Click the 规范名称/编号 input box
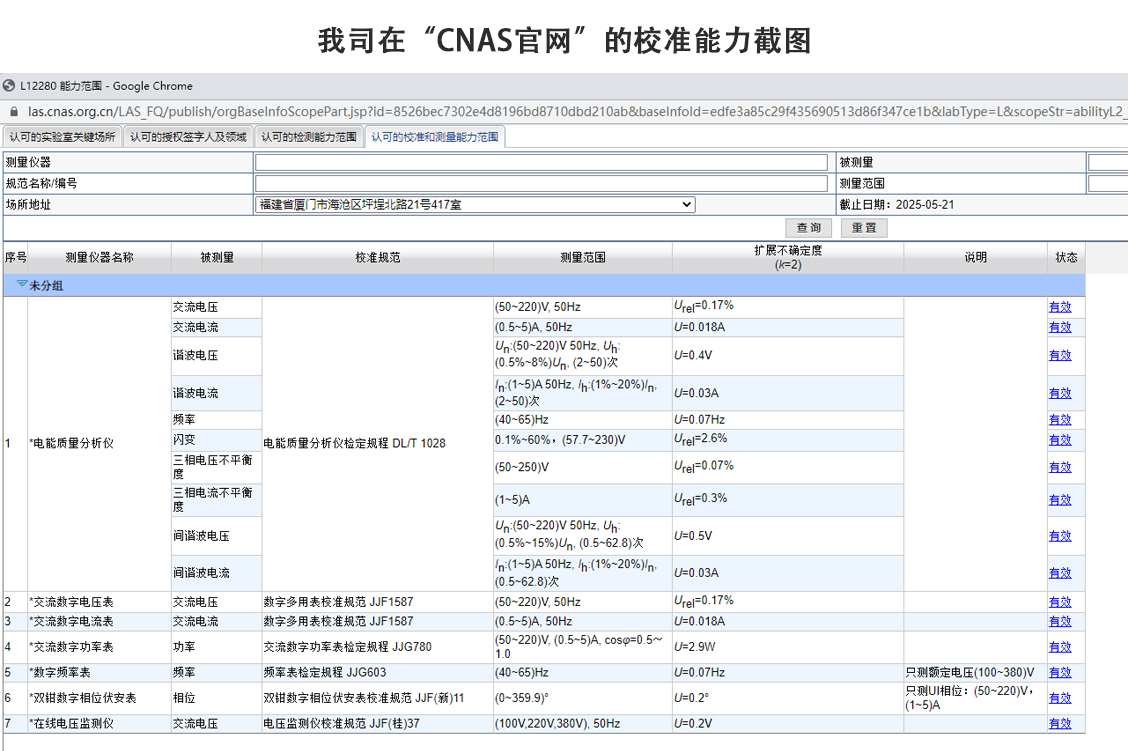This screenshot has height=751, width=1129. (x=541, y=183)
